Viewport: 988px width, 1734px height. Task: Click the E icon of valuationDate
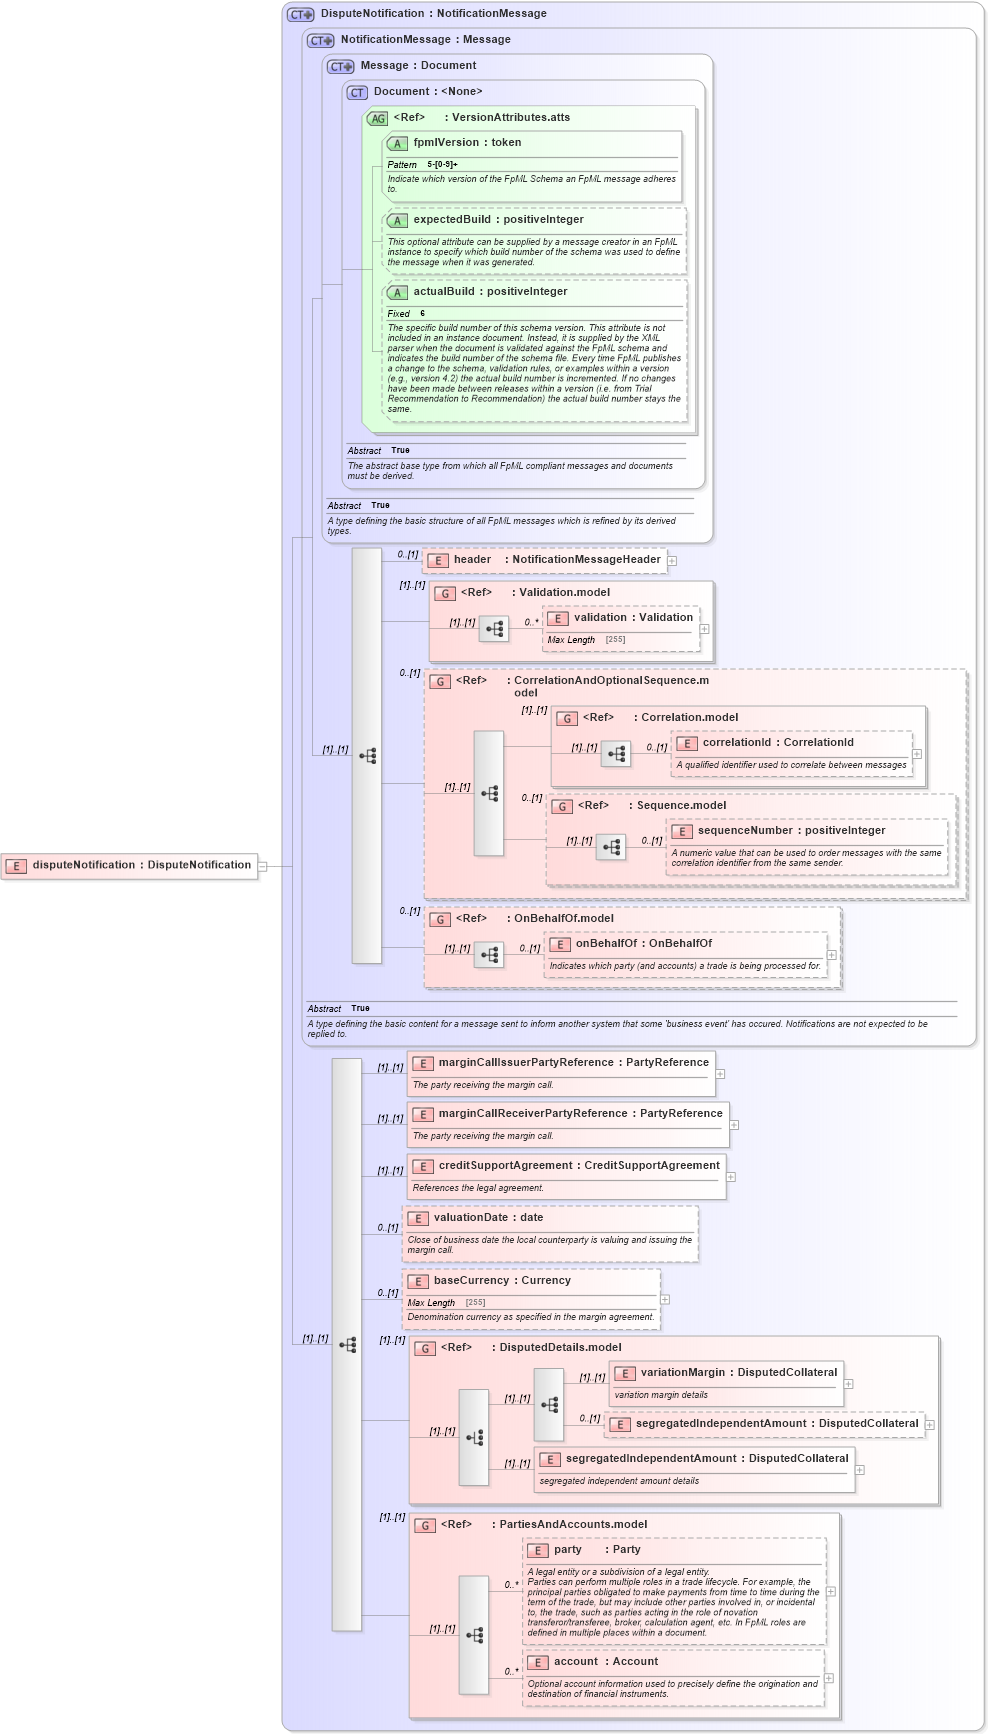(x=418, y=1218)
